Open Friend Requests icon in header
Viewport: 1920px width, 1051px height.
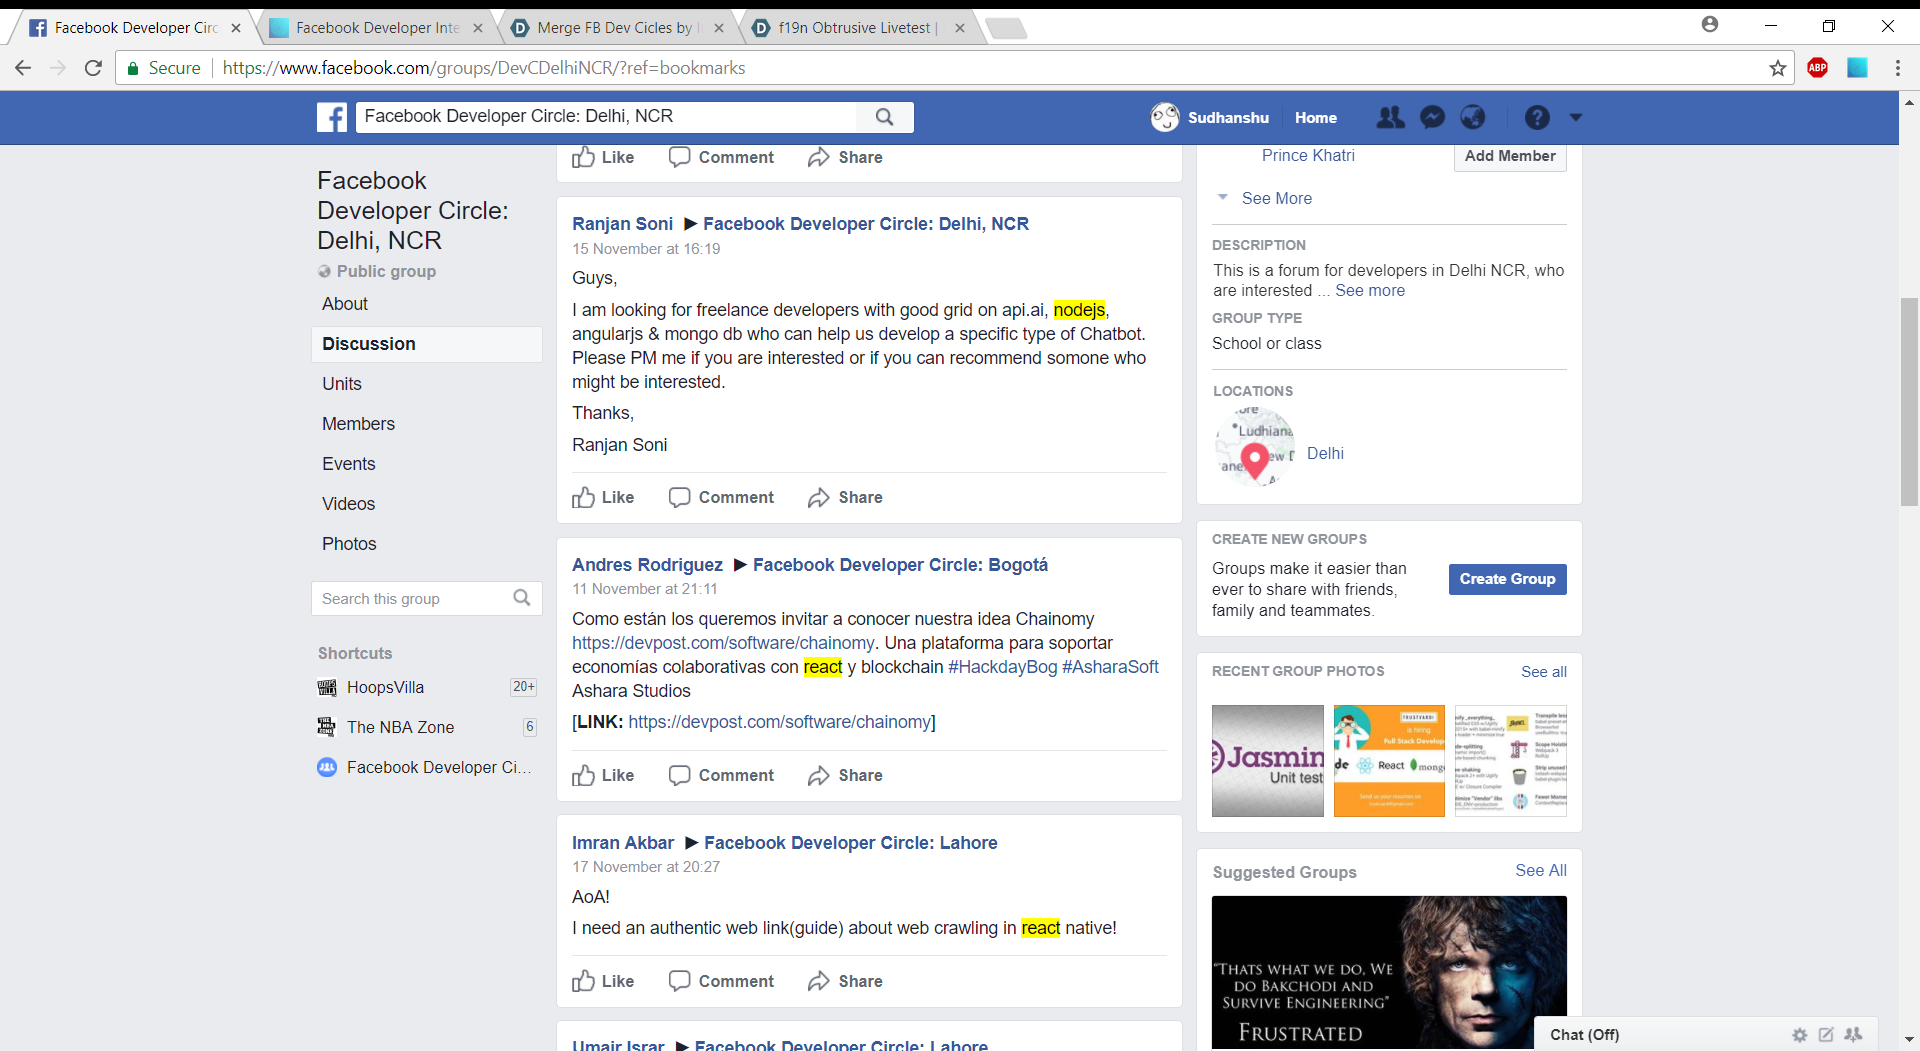point(1390,117)
